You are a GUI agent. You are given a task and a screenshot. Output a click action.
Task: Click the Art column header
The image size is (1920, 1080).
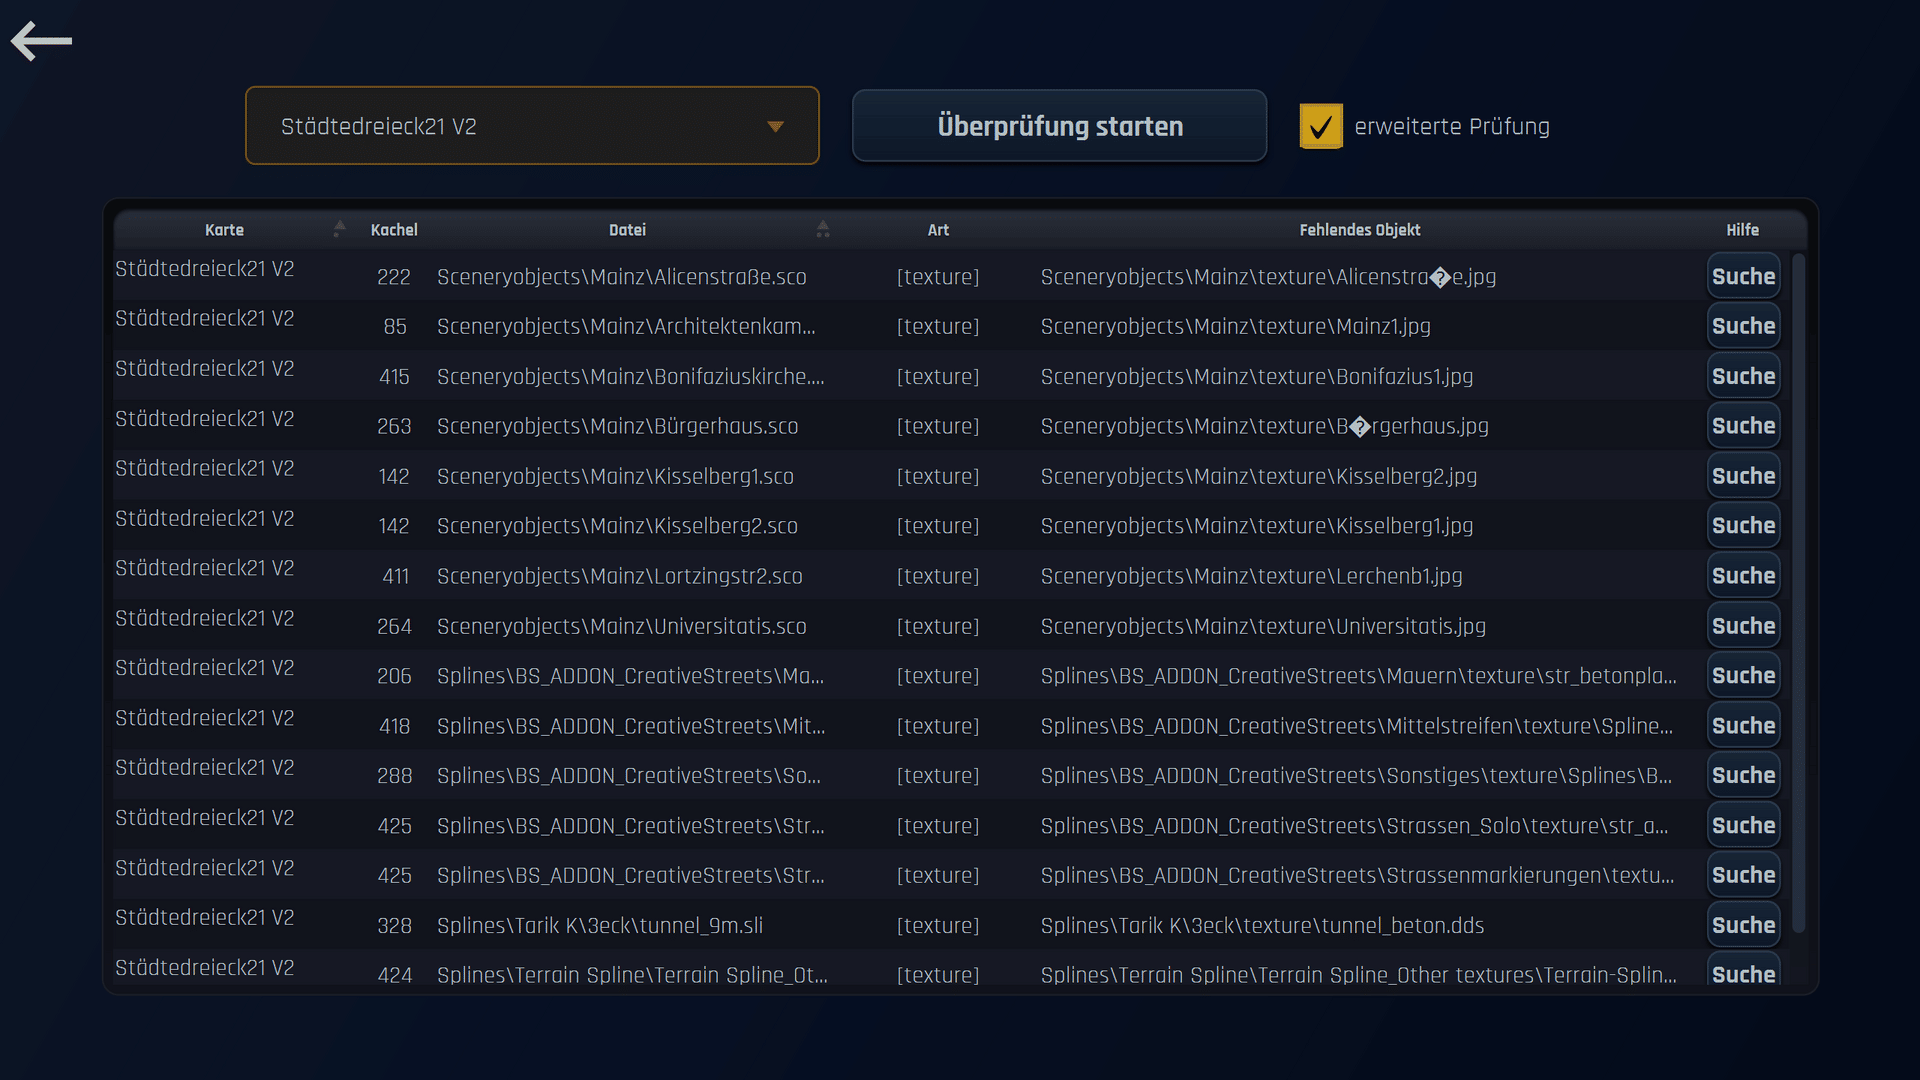click(x=937, y=230)
